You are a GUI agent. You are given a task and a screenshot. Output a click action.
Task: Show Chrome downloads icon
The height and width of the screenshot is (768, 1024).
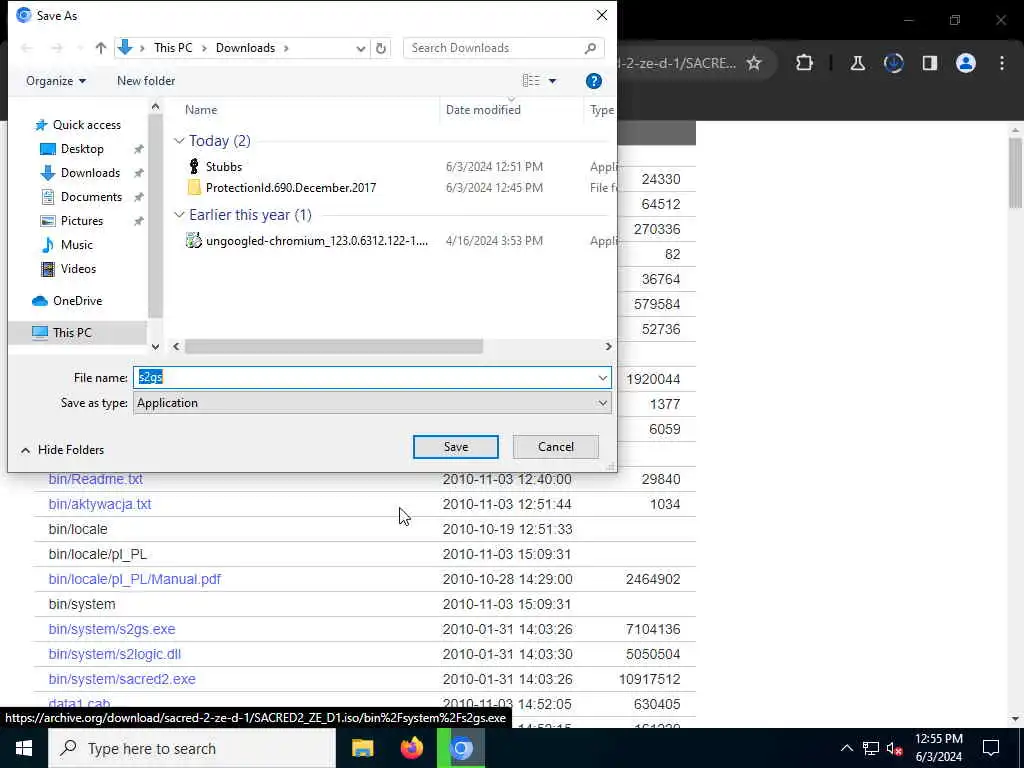click(893, 63)
